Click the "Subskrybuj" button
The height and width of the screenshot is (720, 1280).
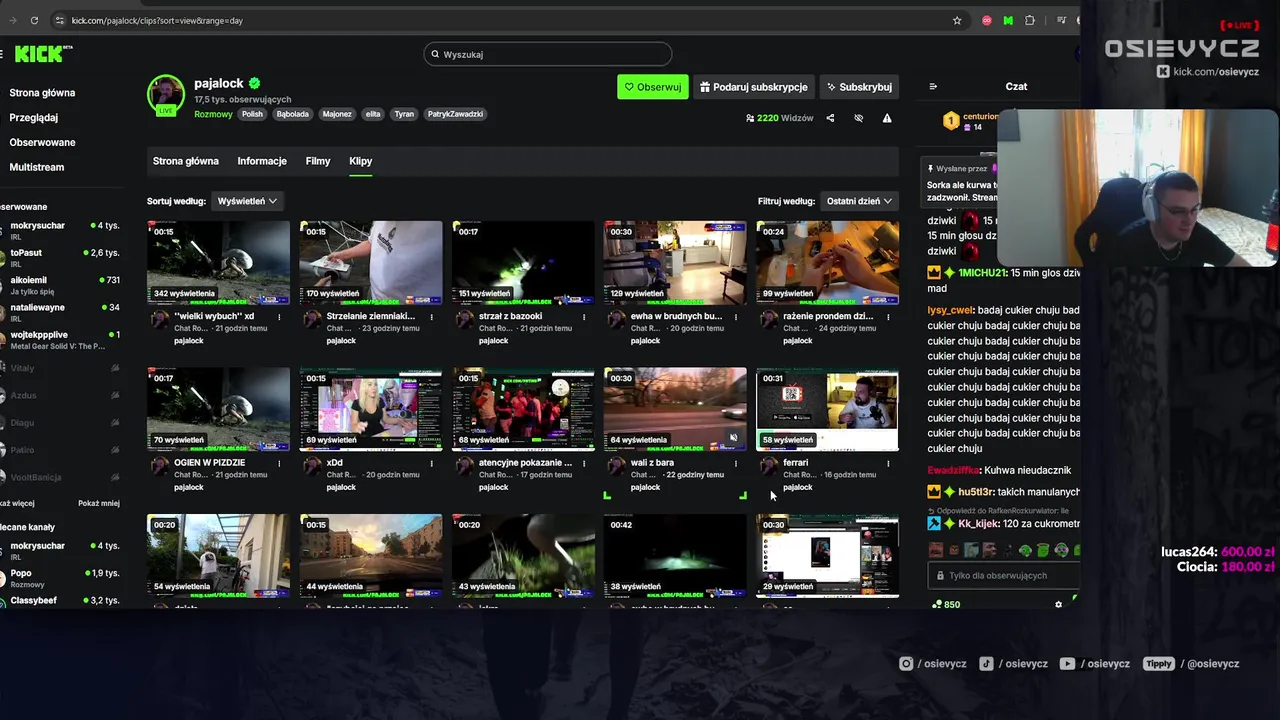858,87
